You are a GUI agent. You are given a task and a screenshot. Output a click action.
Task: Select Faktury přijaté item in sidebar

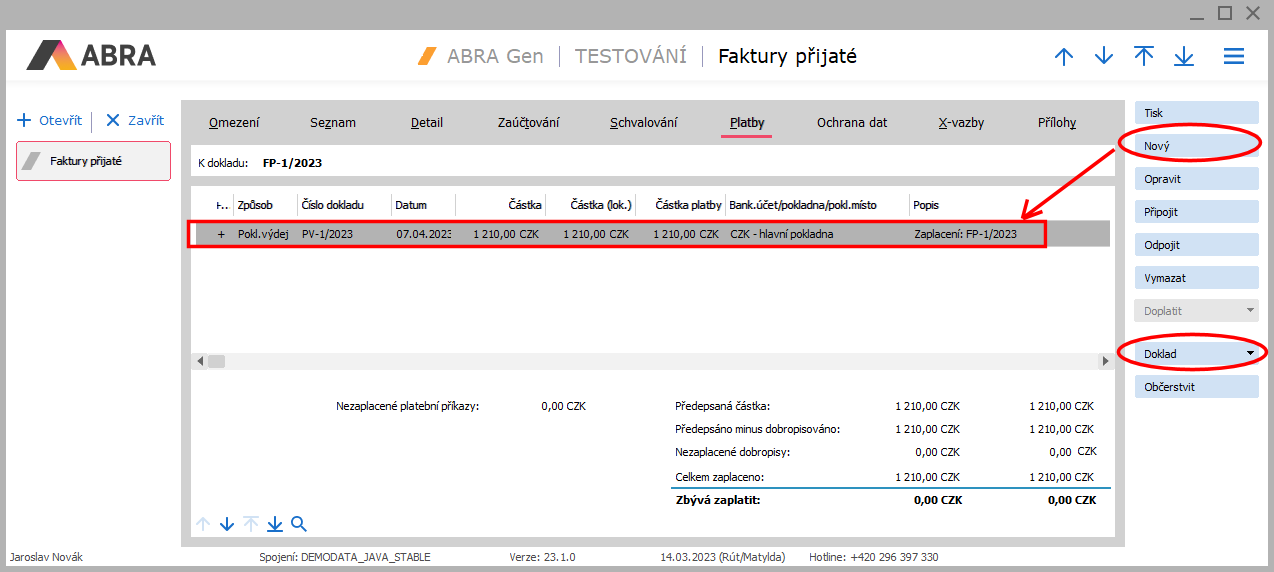click(93, 161)
